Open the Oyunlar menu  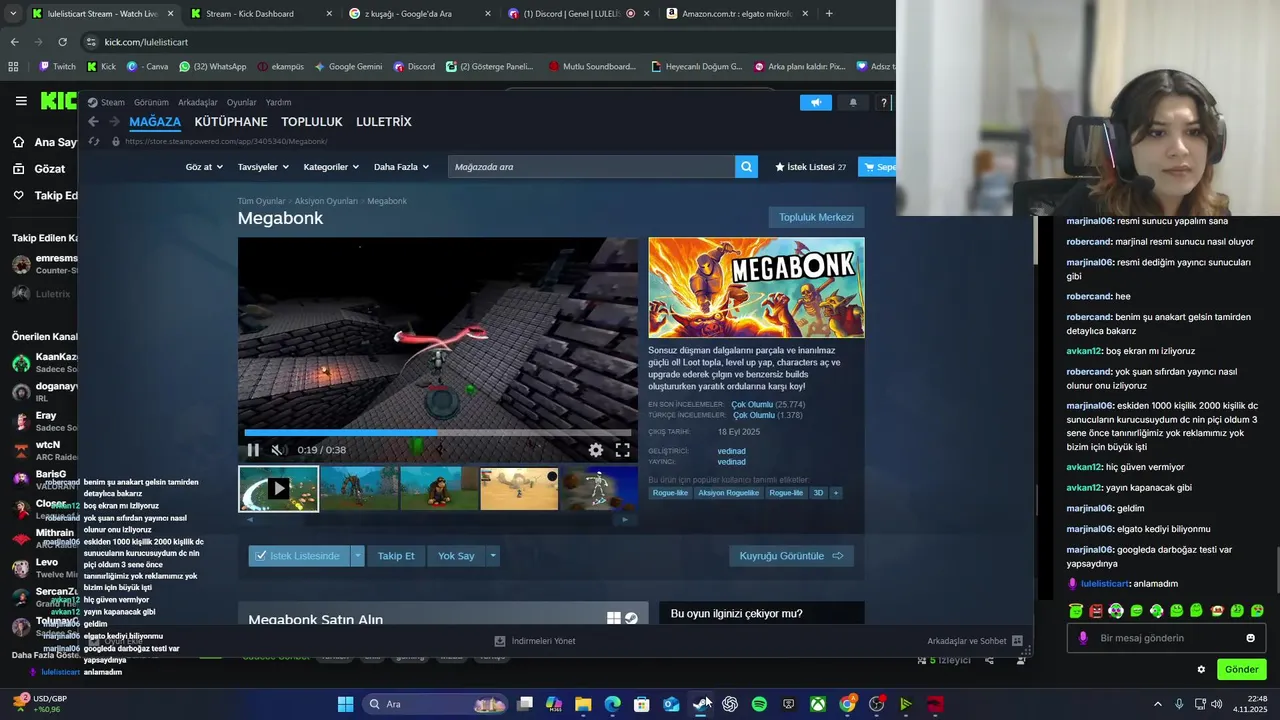pyautogui.click(x=242, y=102)
